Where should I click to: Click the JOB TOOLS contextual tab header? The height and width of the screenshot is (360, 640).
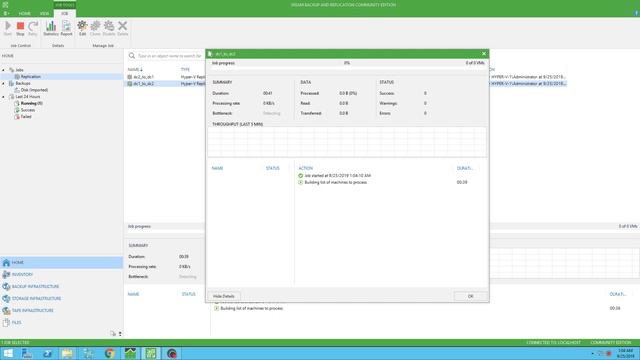pos(64,5)
